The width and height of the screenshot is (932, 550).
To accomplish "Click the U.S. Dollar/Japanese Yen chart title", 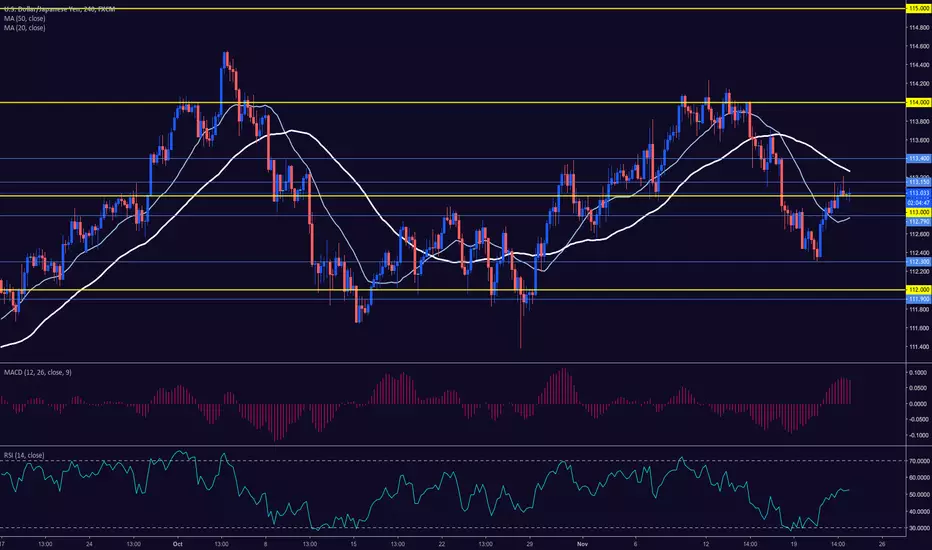I will 59,10.
